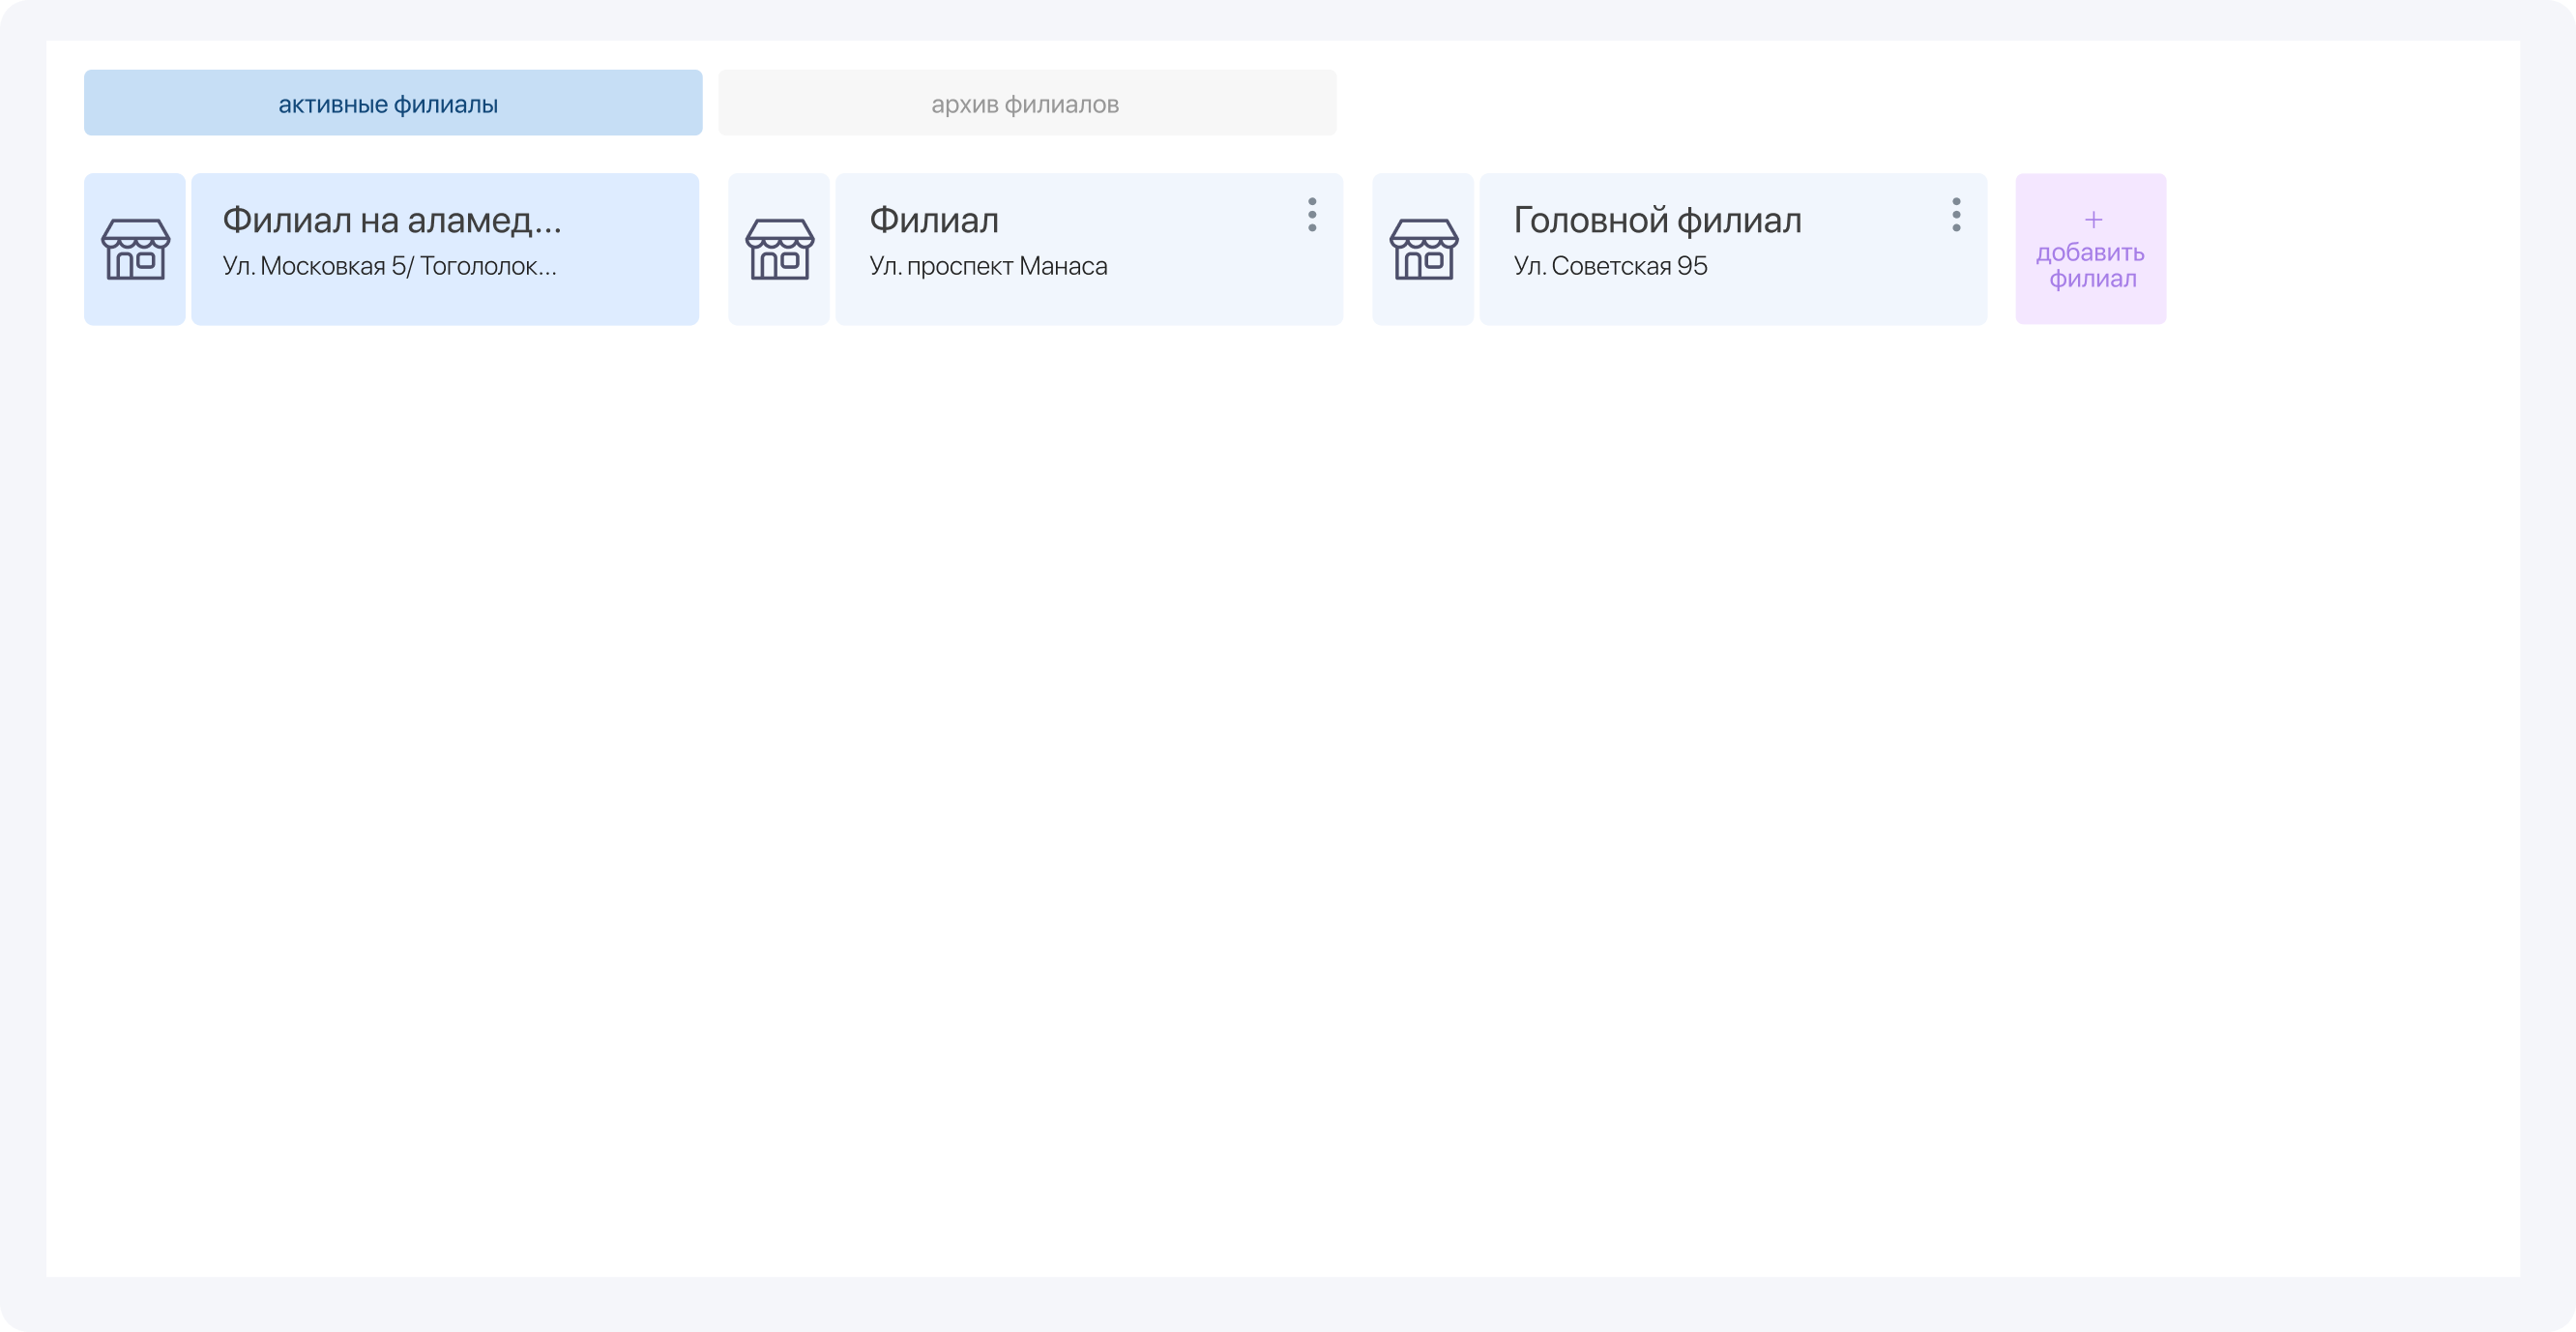
Task: Click the Головной филиал title text
Action: click(1657, 220)
